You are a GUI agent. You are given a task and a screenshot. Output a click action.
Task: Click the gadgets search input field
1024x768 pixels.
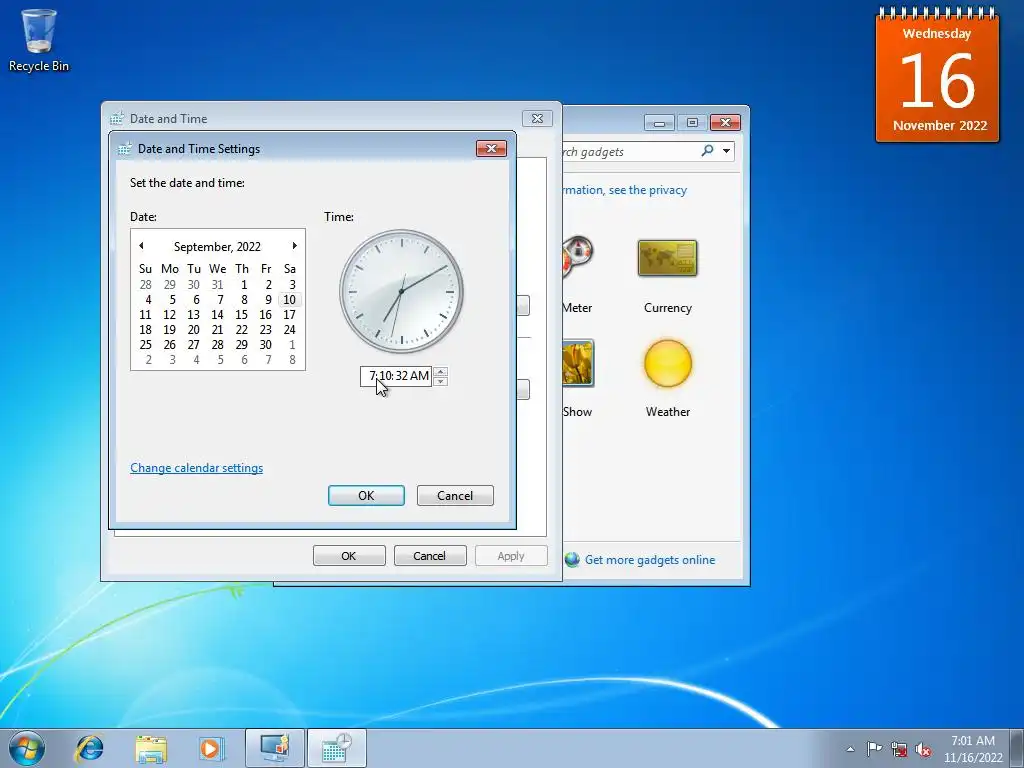click(627, 152)
